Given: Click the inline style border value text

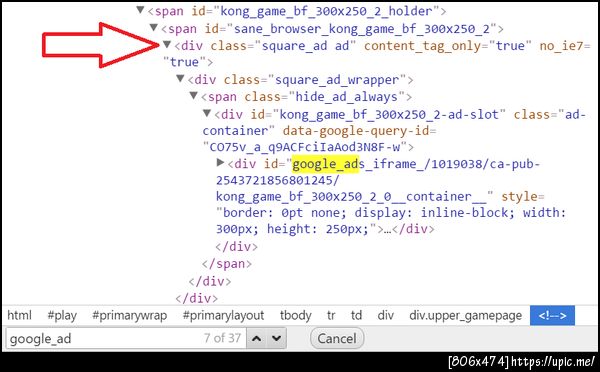Looking at the screenshot, I should [285, 213].
